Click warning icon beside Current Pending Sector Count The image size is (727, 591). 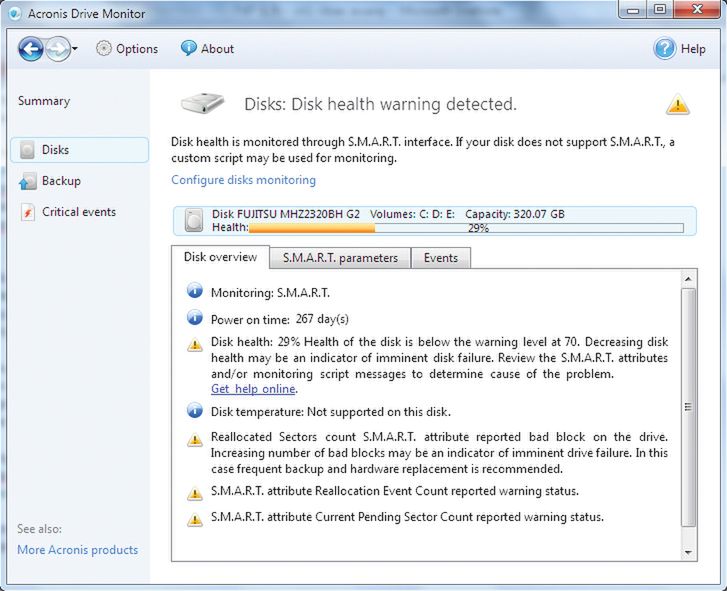[x=195, y=520]
